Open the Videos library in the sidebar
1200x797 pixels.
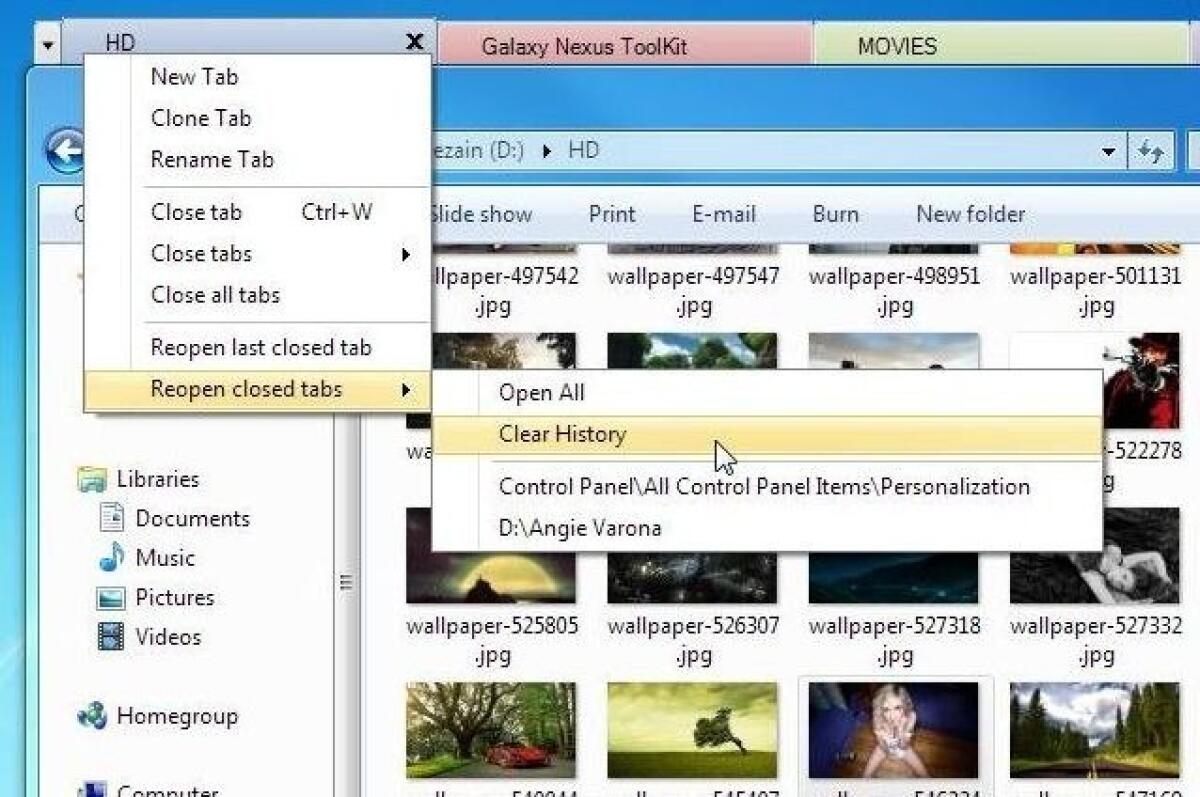click(x=167, y=637)
